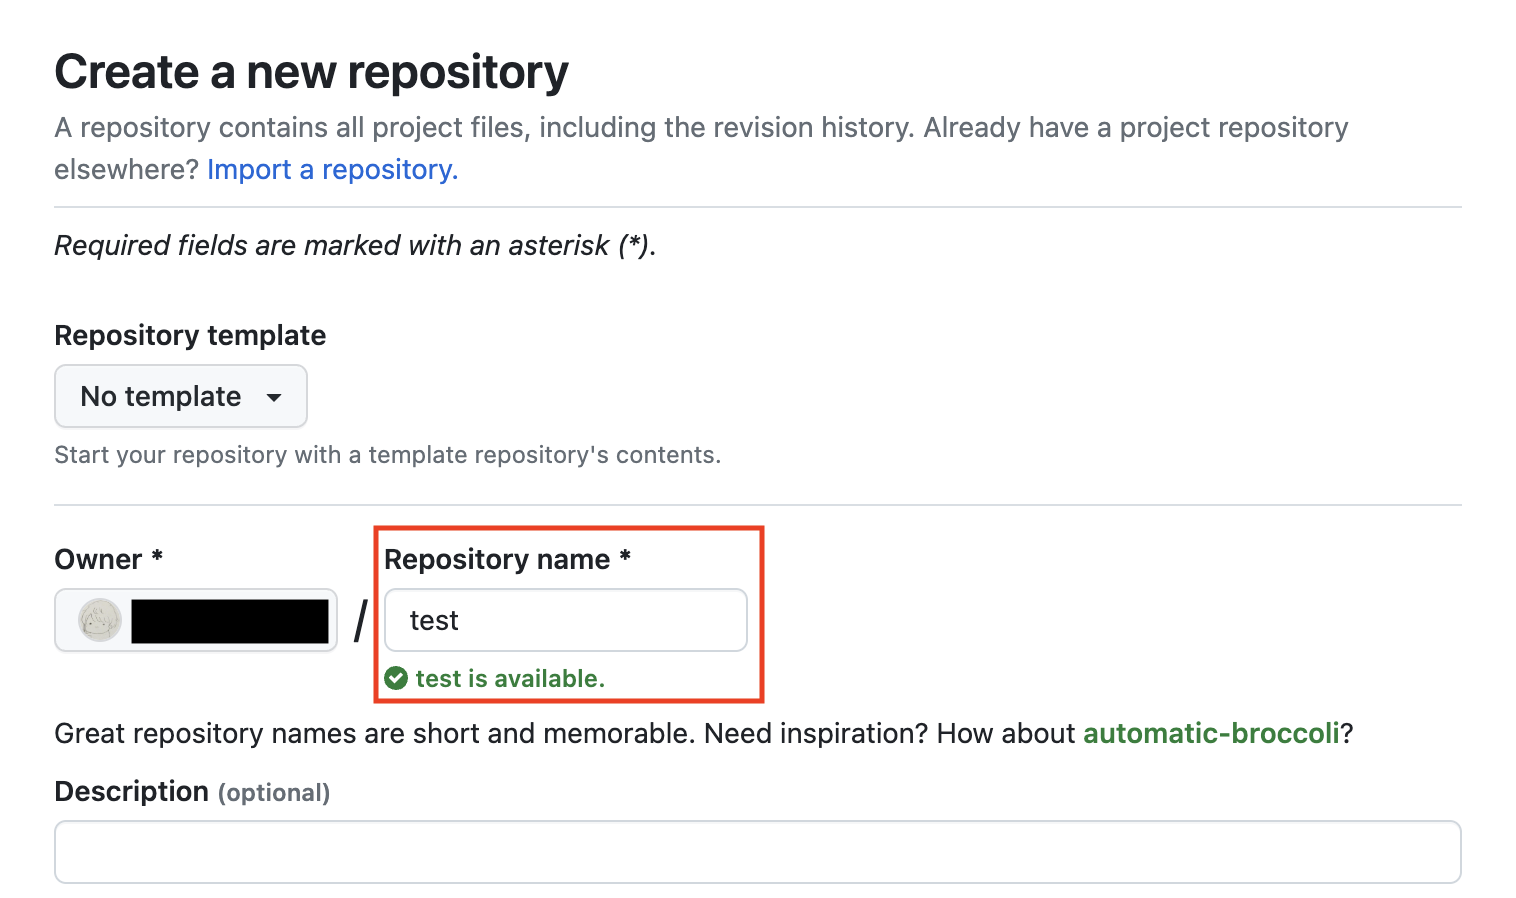
Task: Click the template contents helper text
Action: 387,455
